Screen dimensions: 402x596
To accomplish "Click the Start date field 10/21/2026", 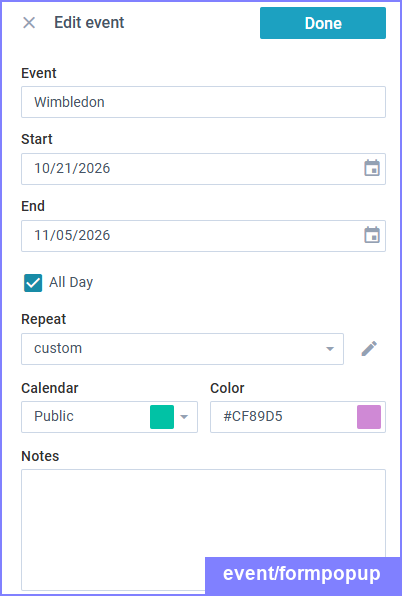I will (x=203, y=169).
